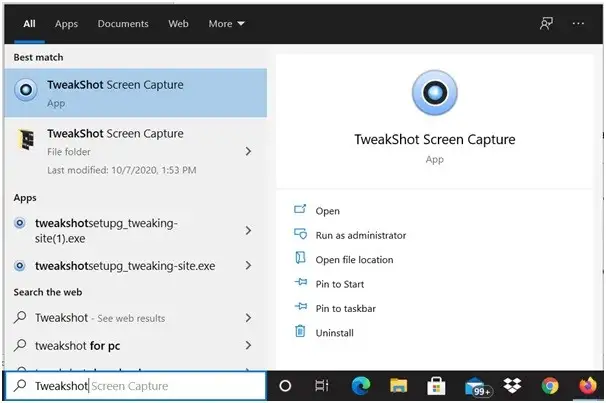This screenshot has width=606, height=403.
Task: Select the TweakShot Screen Capture App best match
Action: [136, 93]
